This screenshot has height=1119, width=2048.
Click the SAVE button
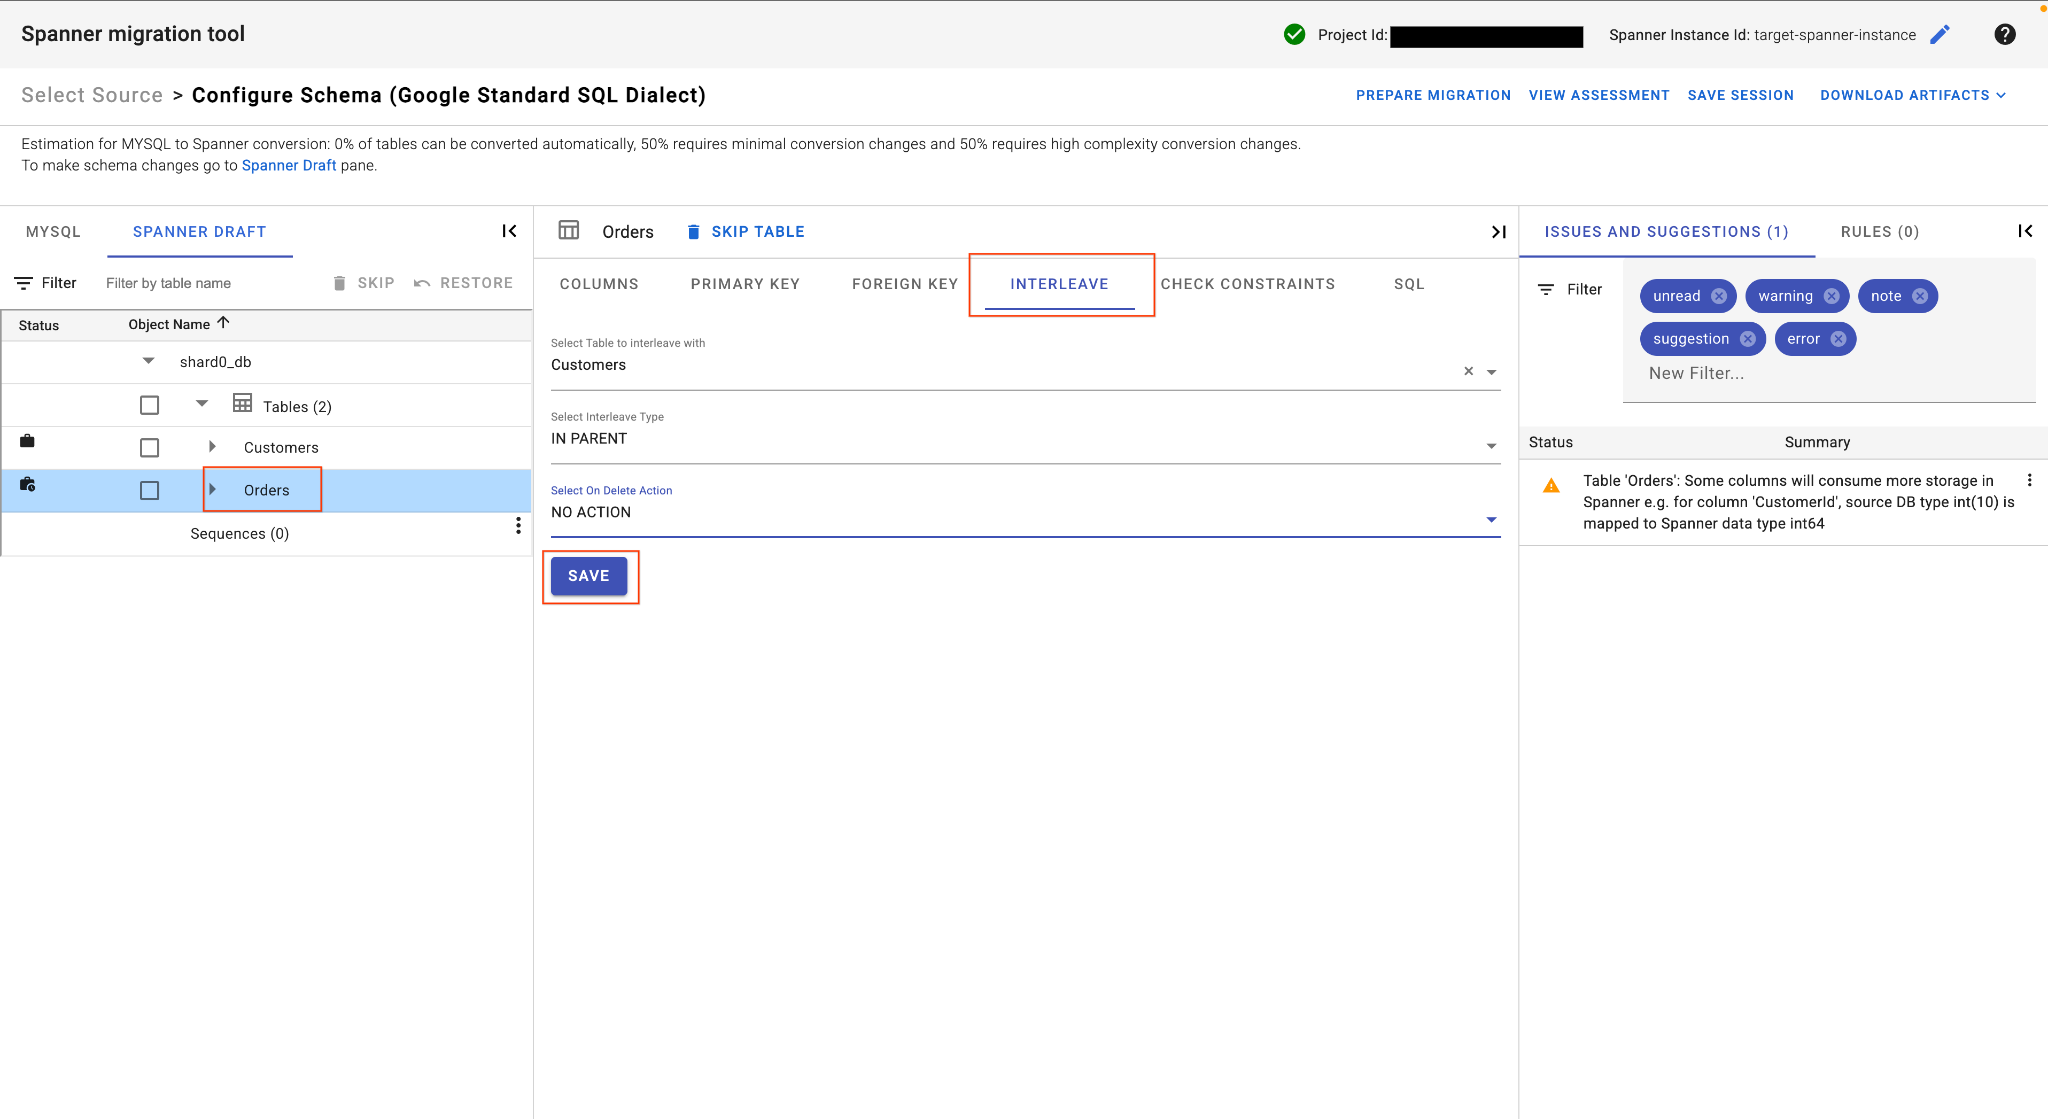(588, 576)
